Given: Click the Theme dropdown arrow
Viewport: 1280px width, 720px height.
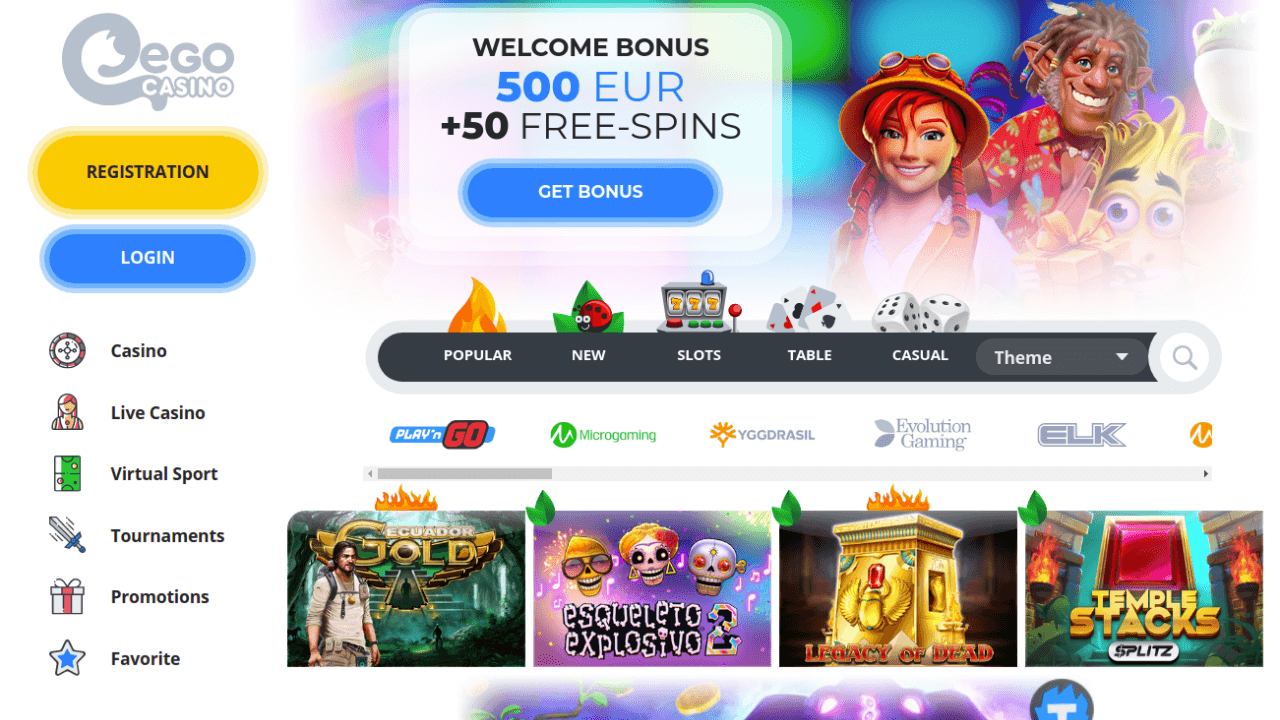Looking at the screenshot, I should (x=1122, y=357).
